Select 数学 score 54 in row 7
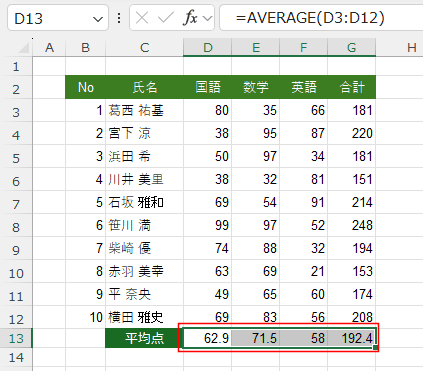Image resolution: width=423 pixels, height=371 pixels. coord(256,202)
